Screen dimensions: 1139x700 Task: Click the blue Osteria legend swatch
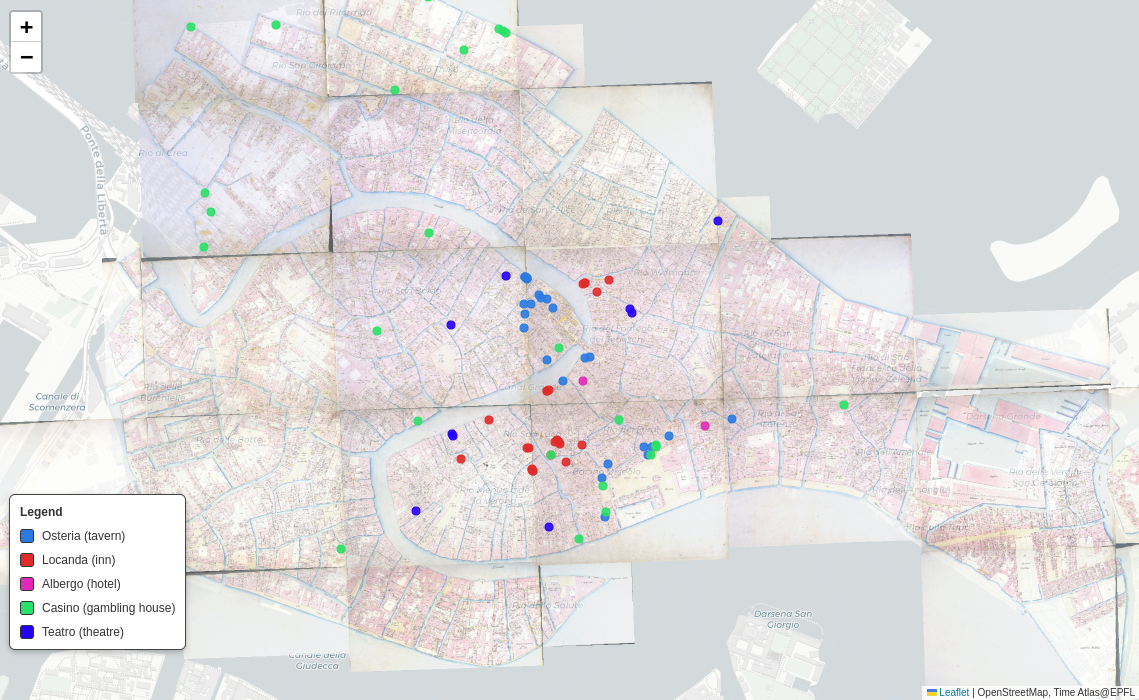(x=27, y=536)
